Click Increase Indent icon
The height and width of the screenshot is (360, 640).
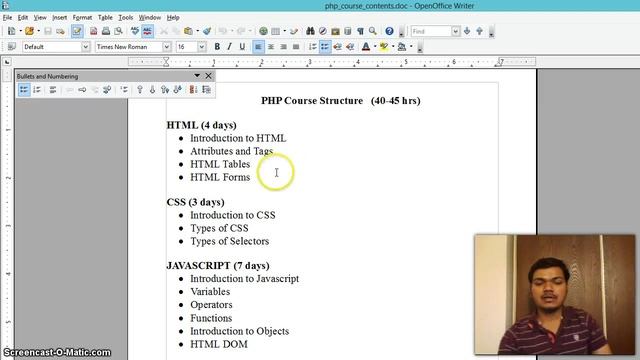point(350,47)
